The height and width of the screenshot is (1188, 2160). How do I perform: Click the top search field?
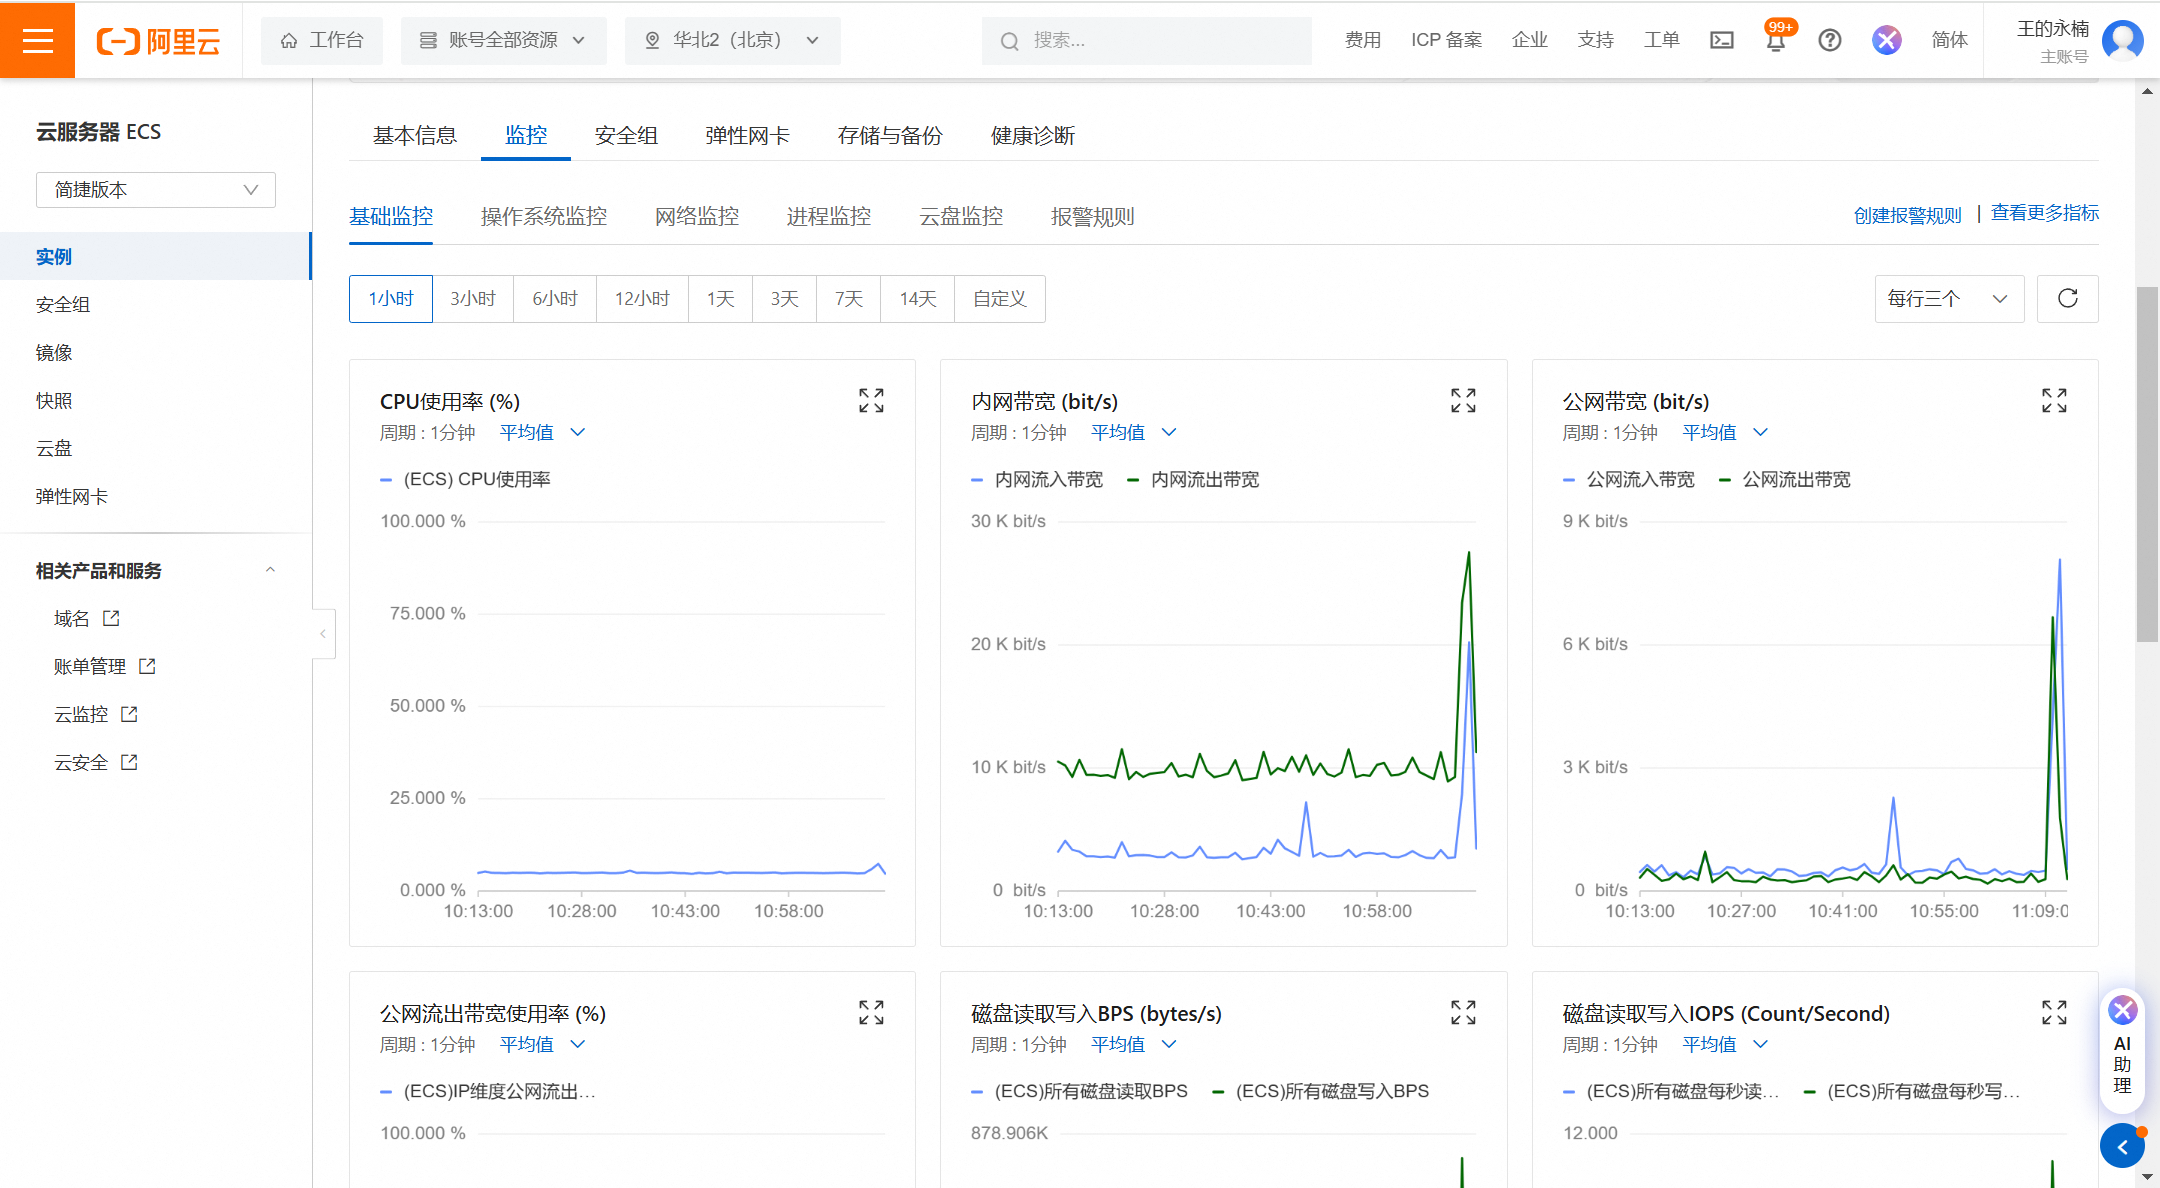pyautogui.click(x=1147, y=40)
